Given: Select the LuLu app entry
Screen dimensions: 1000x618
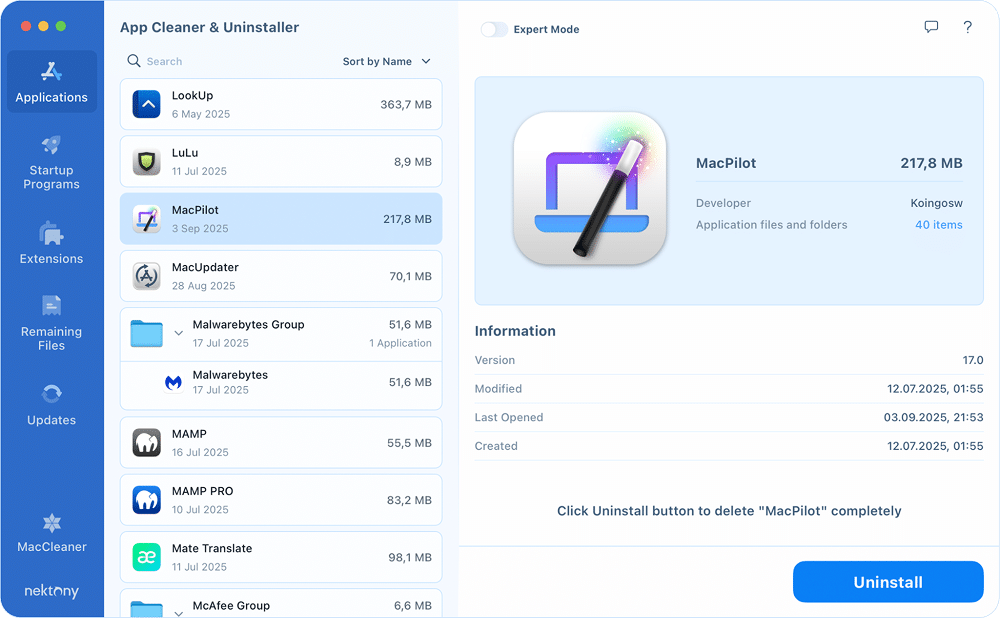Looking at the screenshot, I should 280,161.
